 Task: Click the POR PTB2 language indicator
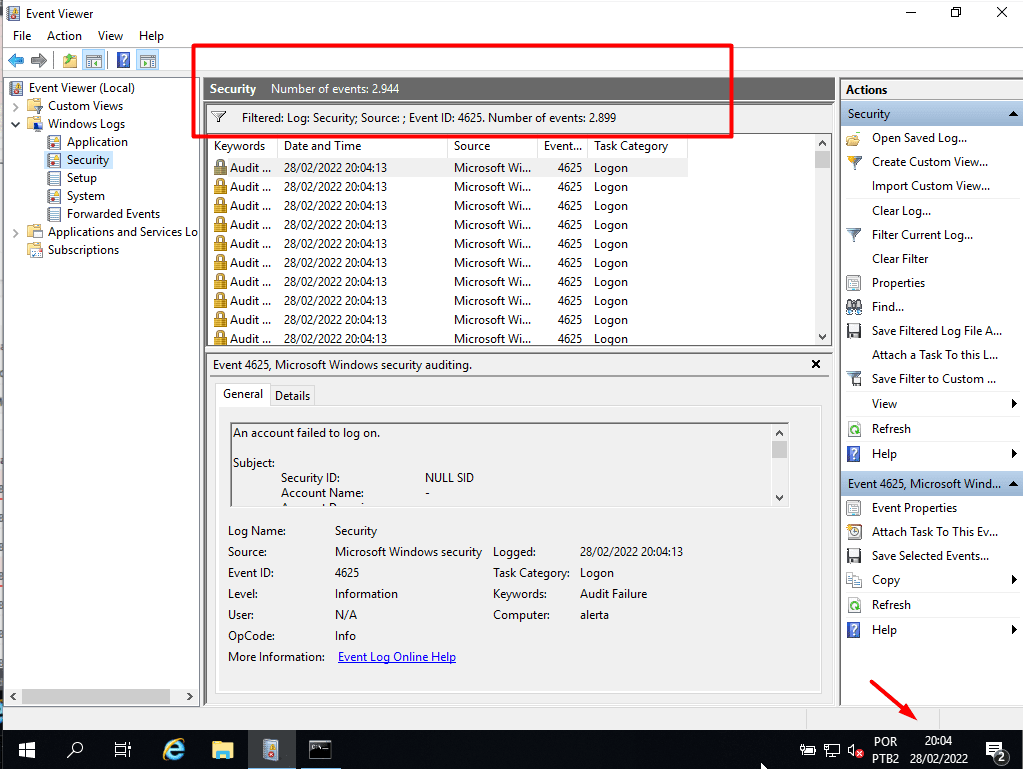tap(885, 749)
